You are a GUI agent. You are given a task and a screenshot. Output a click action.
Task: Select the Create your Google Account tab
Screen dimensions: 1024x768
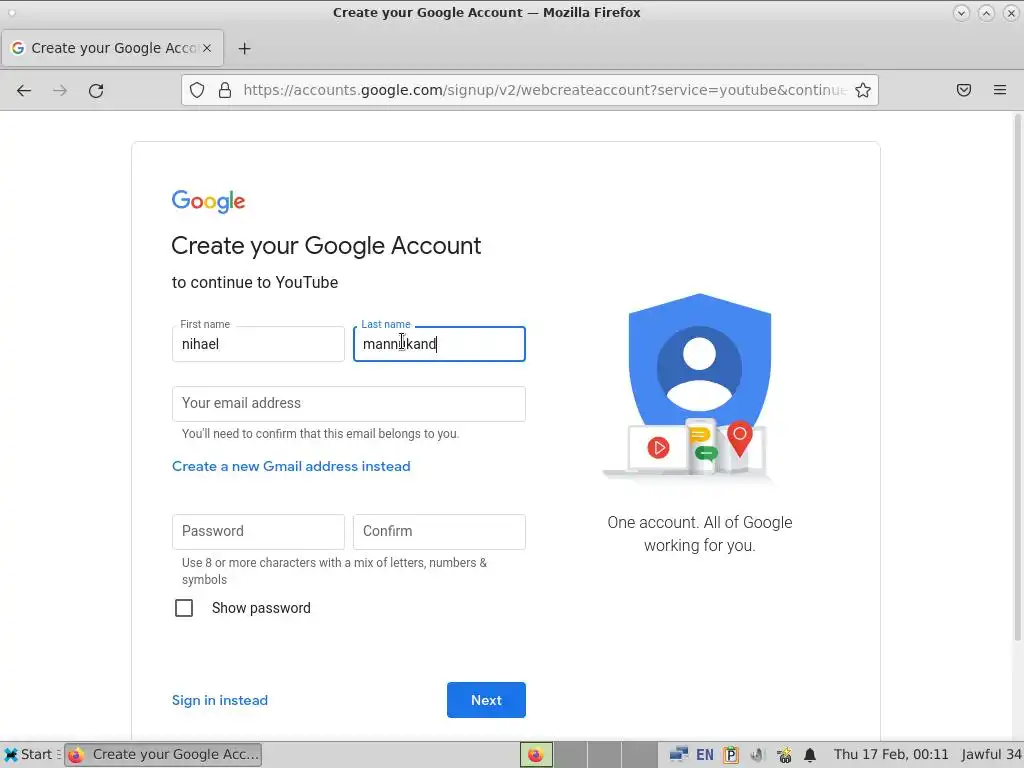[x=112, y=48]
